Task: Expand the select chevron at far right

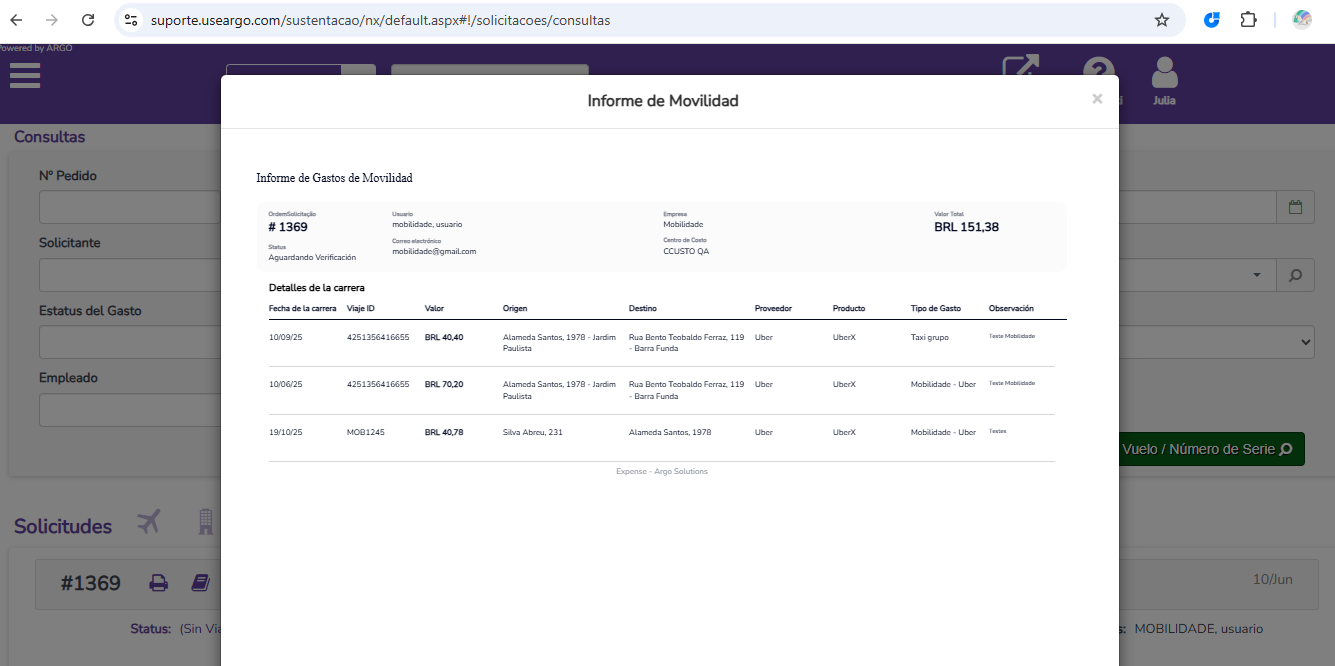Action: click(x=1305, y=342)
